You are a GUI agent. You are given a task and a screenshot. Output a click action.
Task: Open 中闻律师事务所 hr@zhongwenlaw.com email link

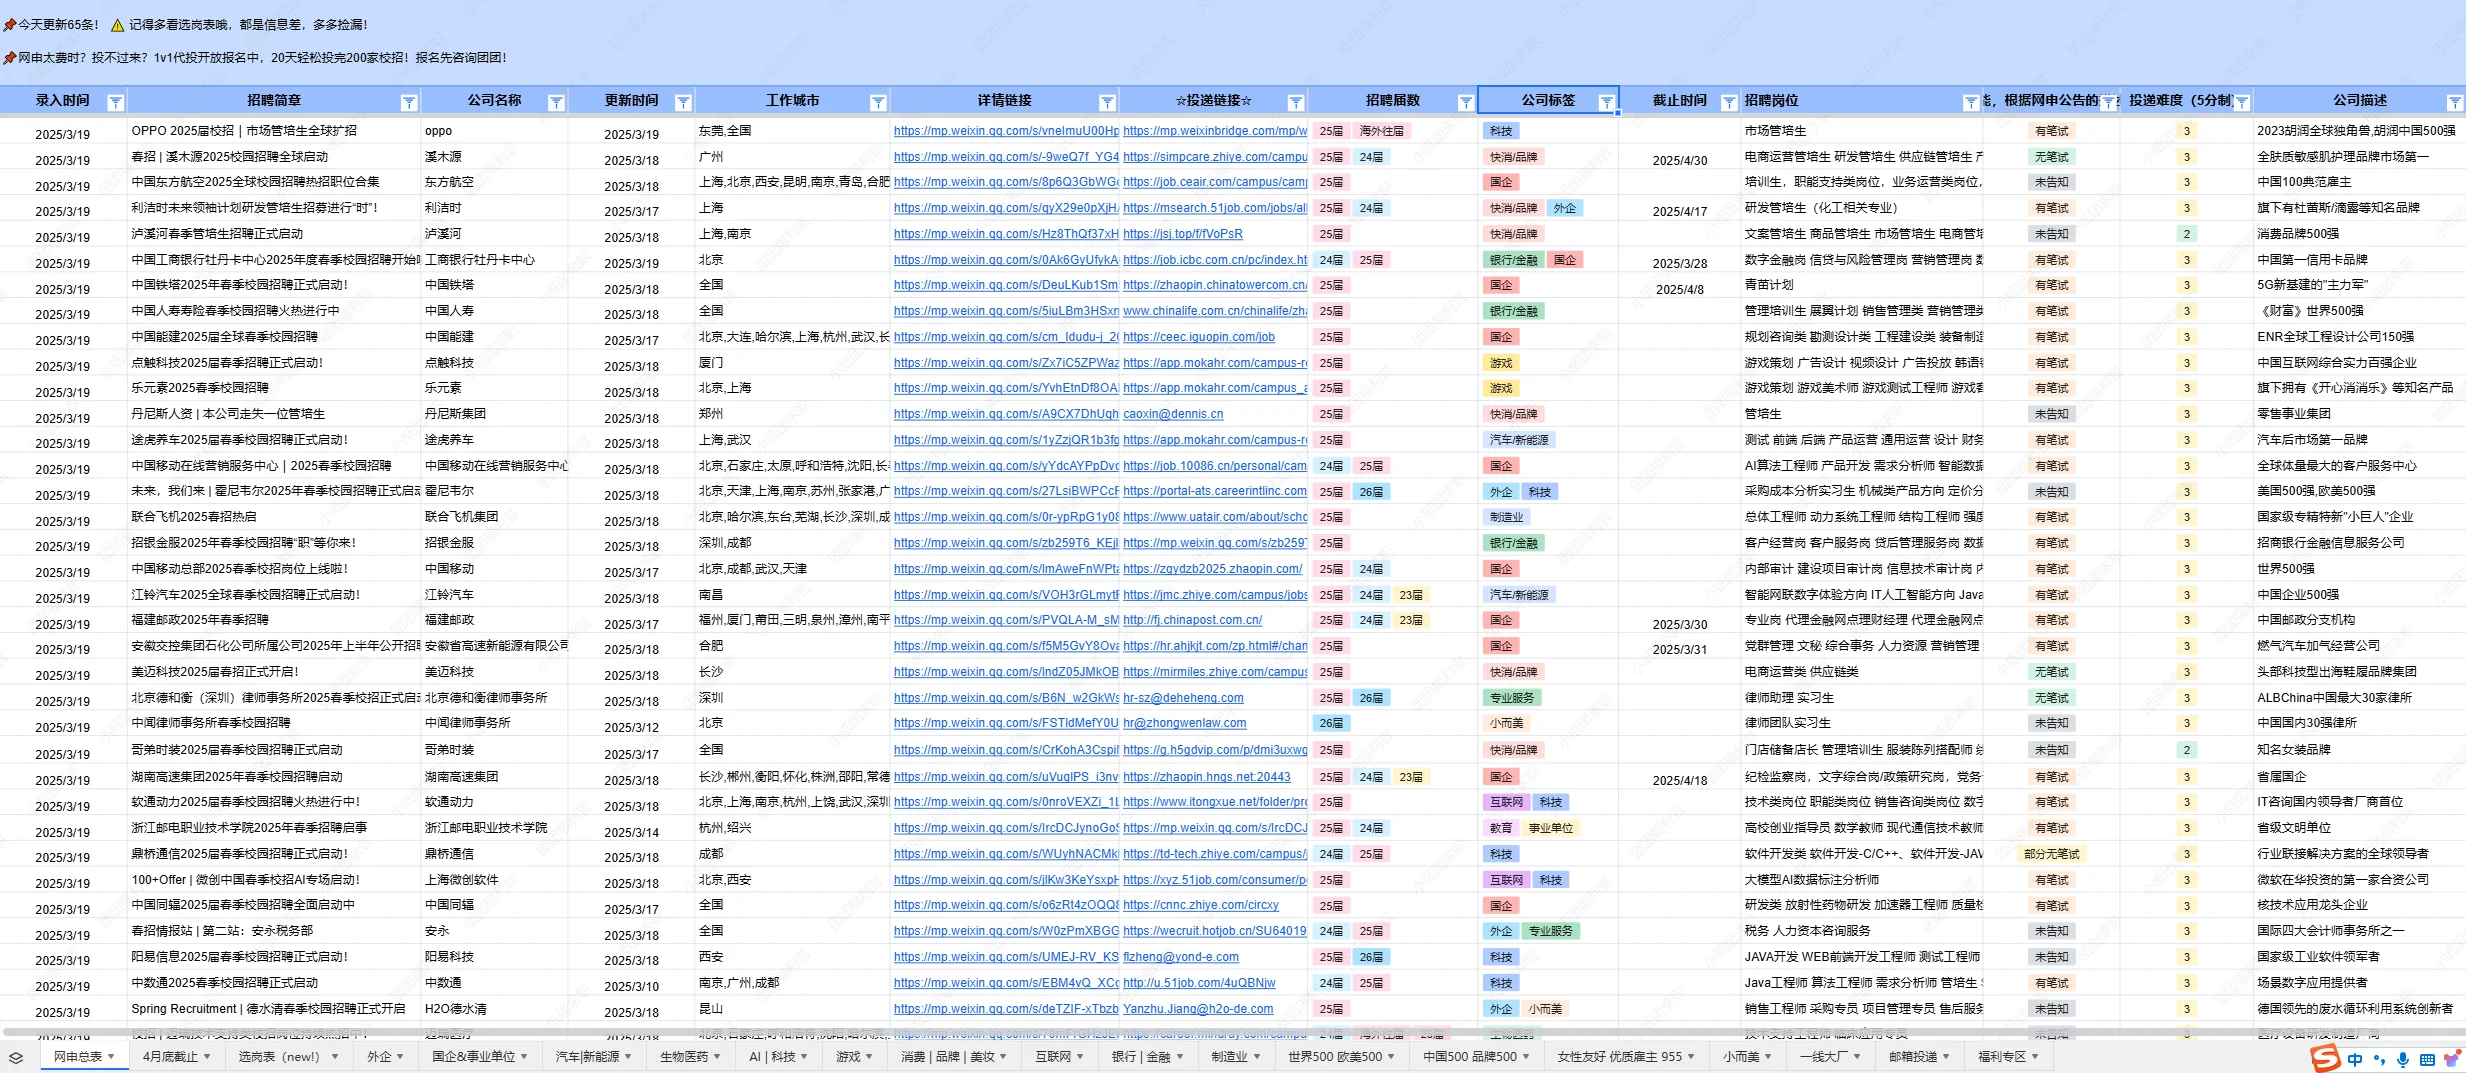click(x=1185, y=723)
